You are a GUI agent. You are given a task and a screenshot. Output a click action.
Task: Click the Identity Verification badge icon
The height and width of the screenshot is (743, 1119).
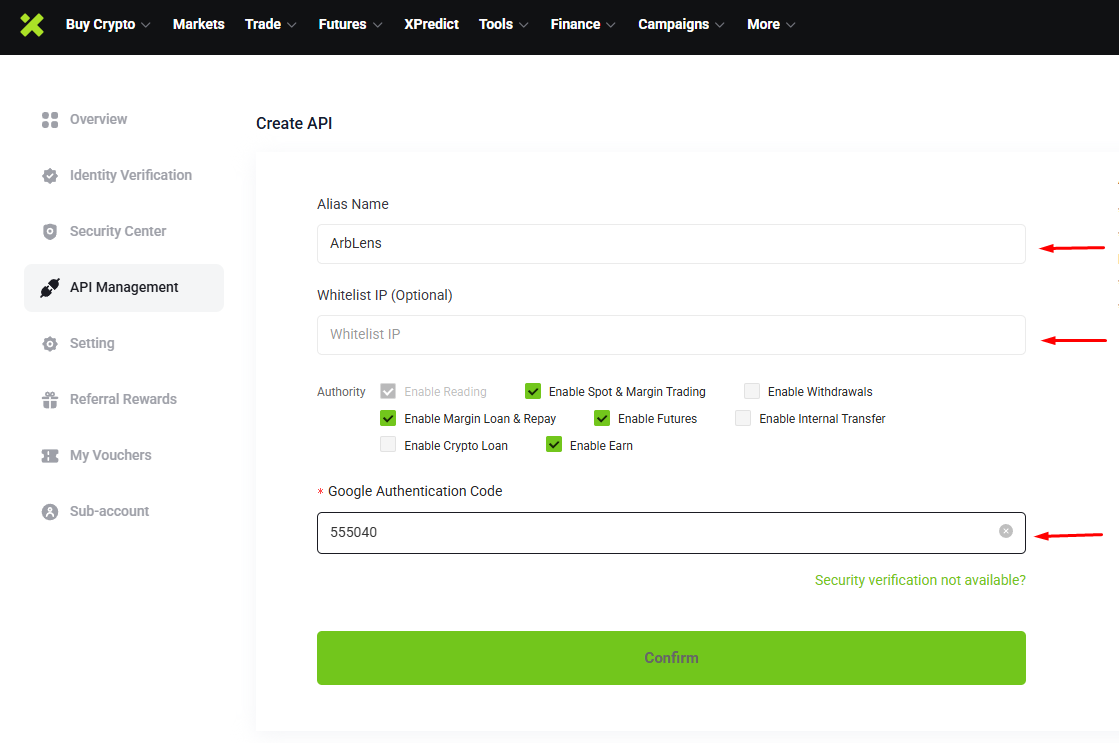[50, 176]
